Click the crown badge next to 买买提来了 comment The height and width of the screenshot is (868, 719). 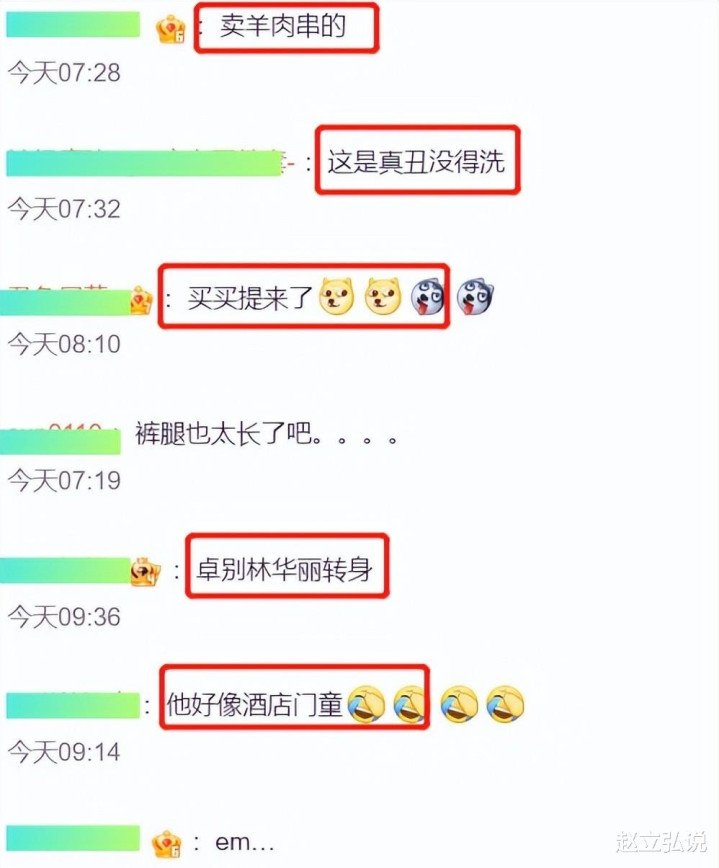click(x=141, y=300)
